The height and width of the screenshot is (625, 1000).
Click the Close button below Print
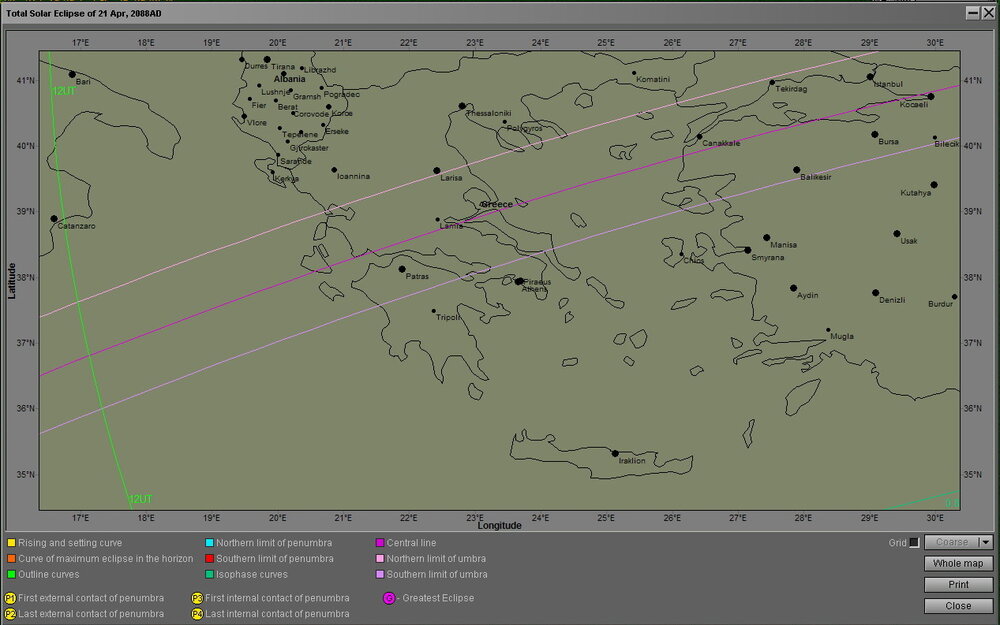coord(958,606)
